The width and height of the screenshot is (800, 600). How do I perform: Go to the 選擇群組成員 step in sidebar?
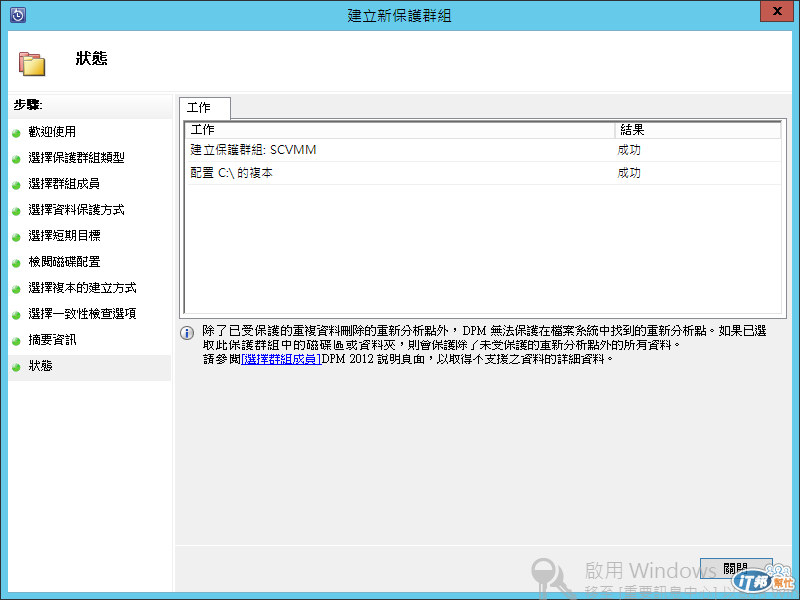coord(64,184)
